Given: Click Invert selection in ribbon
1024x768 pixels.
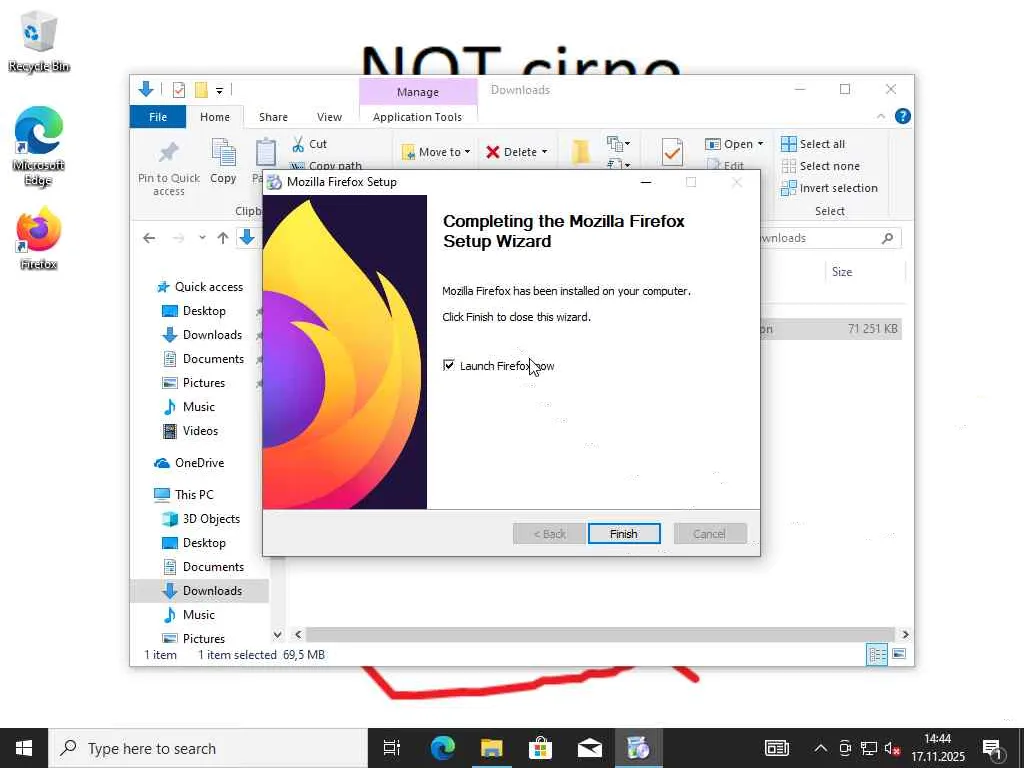Looking at the screenshot, I should tap(829, 188).
